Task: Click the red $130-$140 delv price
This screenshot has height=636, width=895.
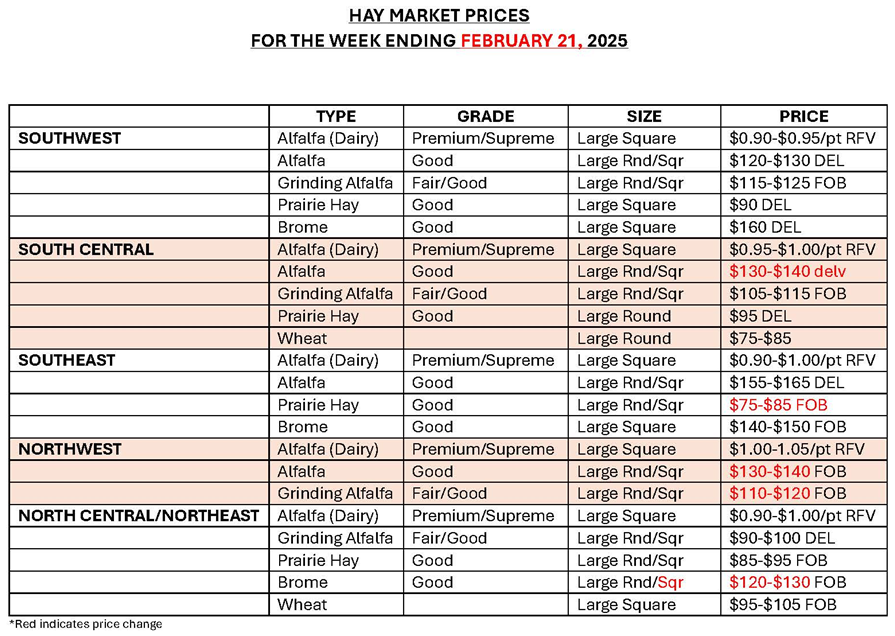Action: point(784,271)
